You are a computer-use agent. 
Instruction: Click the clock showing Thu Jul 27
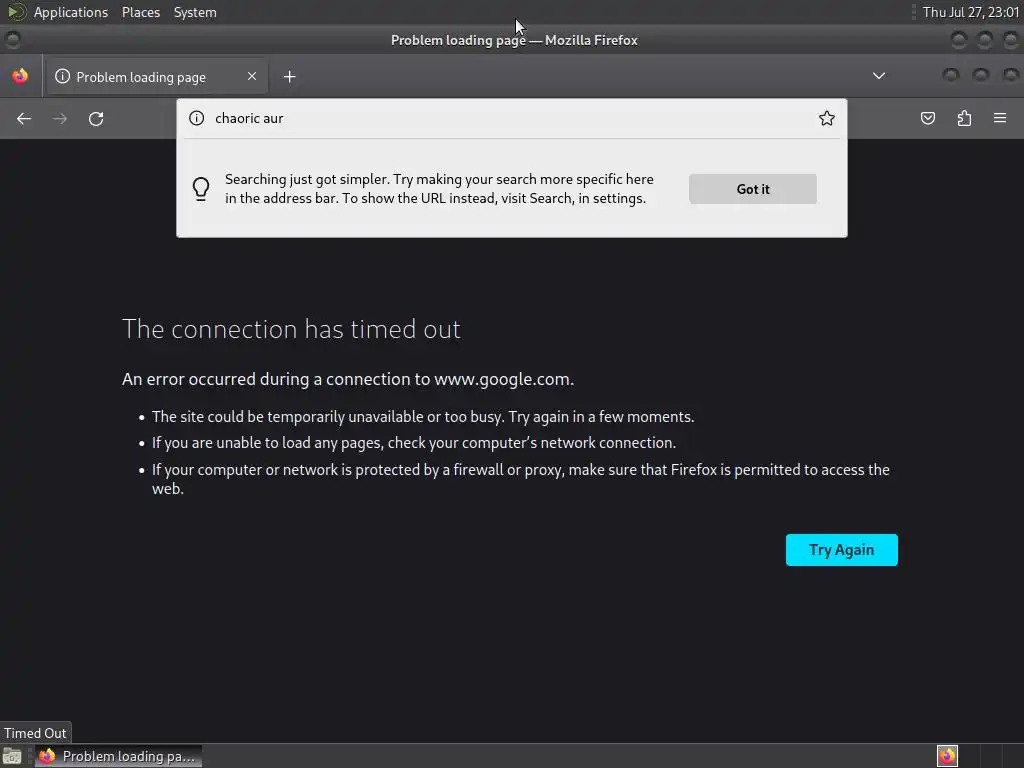point(970,12)
